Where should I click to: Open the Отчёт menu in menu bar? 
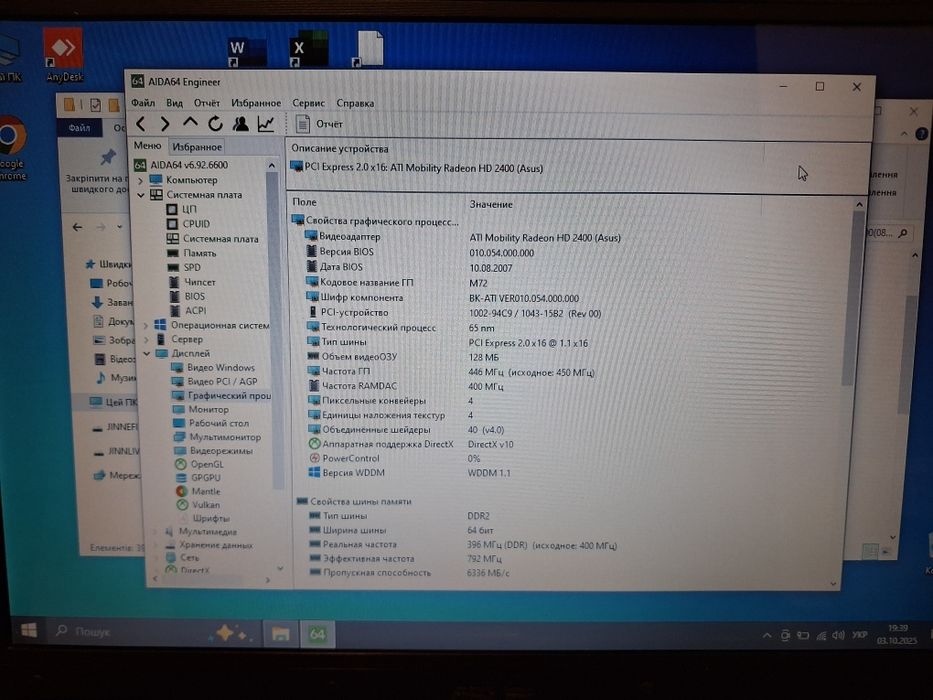click(206, 103)
